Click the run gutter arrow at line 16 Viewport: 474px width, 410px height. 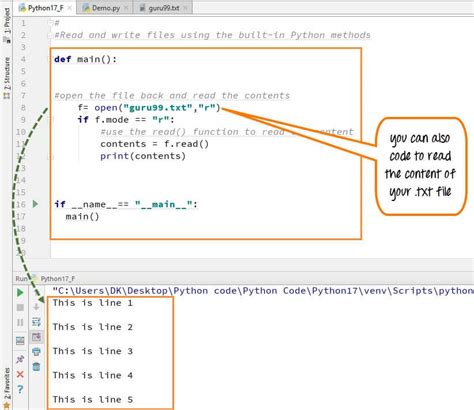35,204
